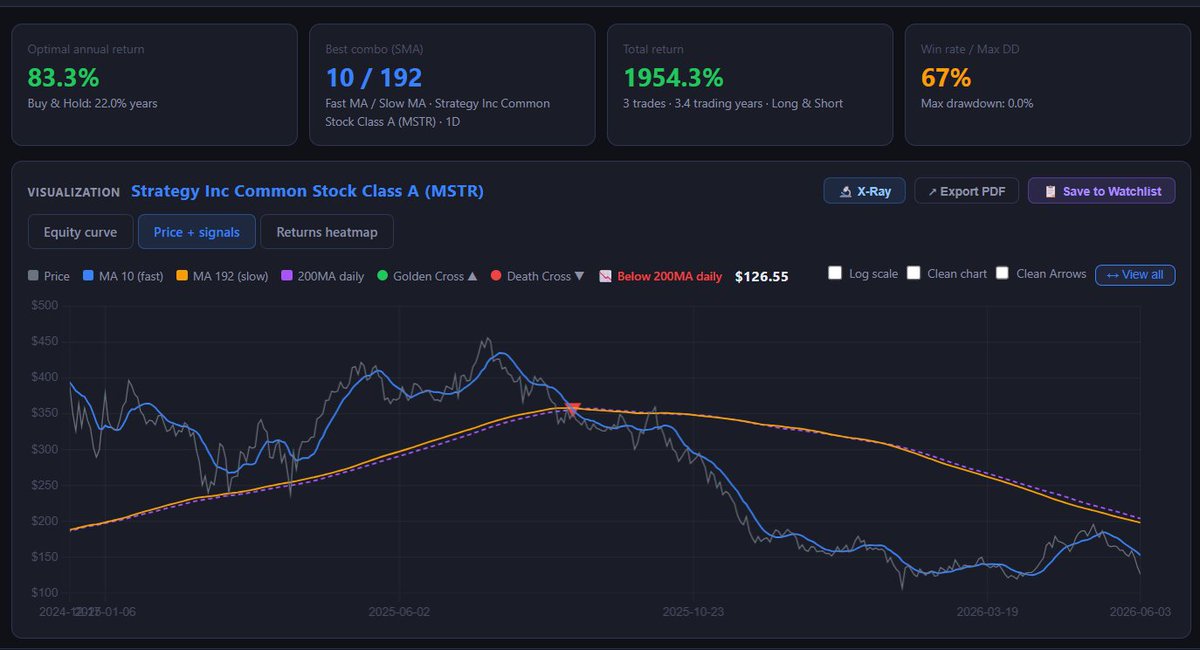Toggle the green Golden Cross legend dot

pyautogui.click(x=383, y=276)
